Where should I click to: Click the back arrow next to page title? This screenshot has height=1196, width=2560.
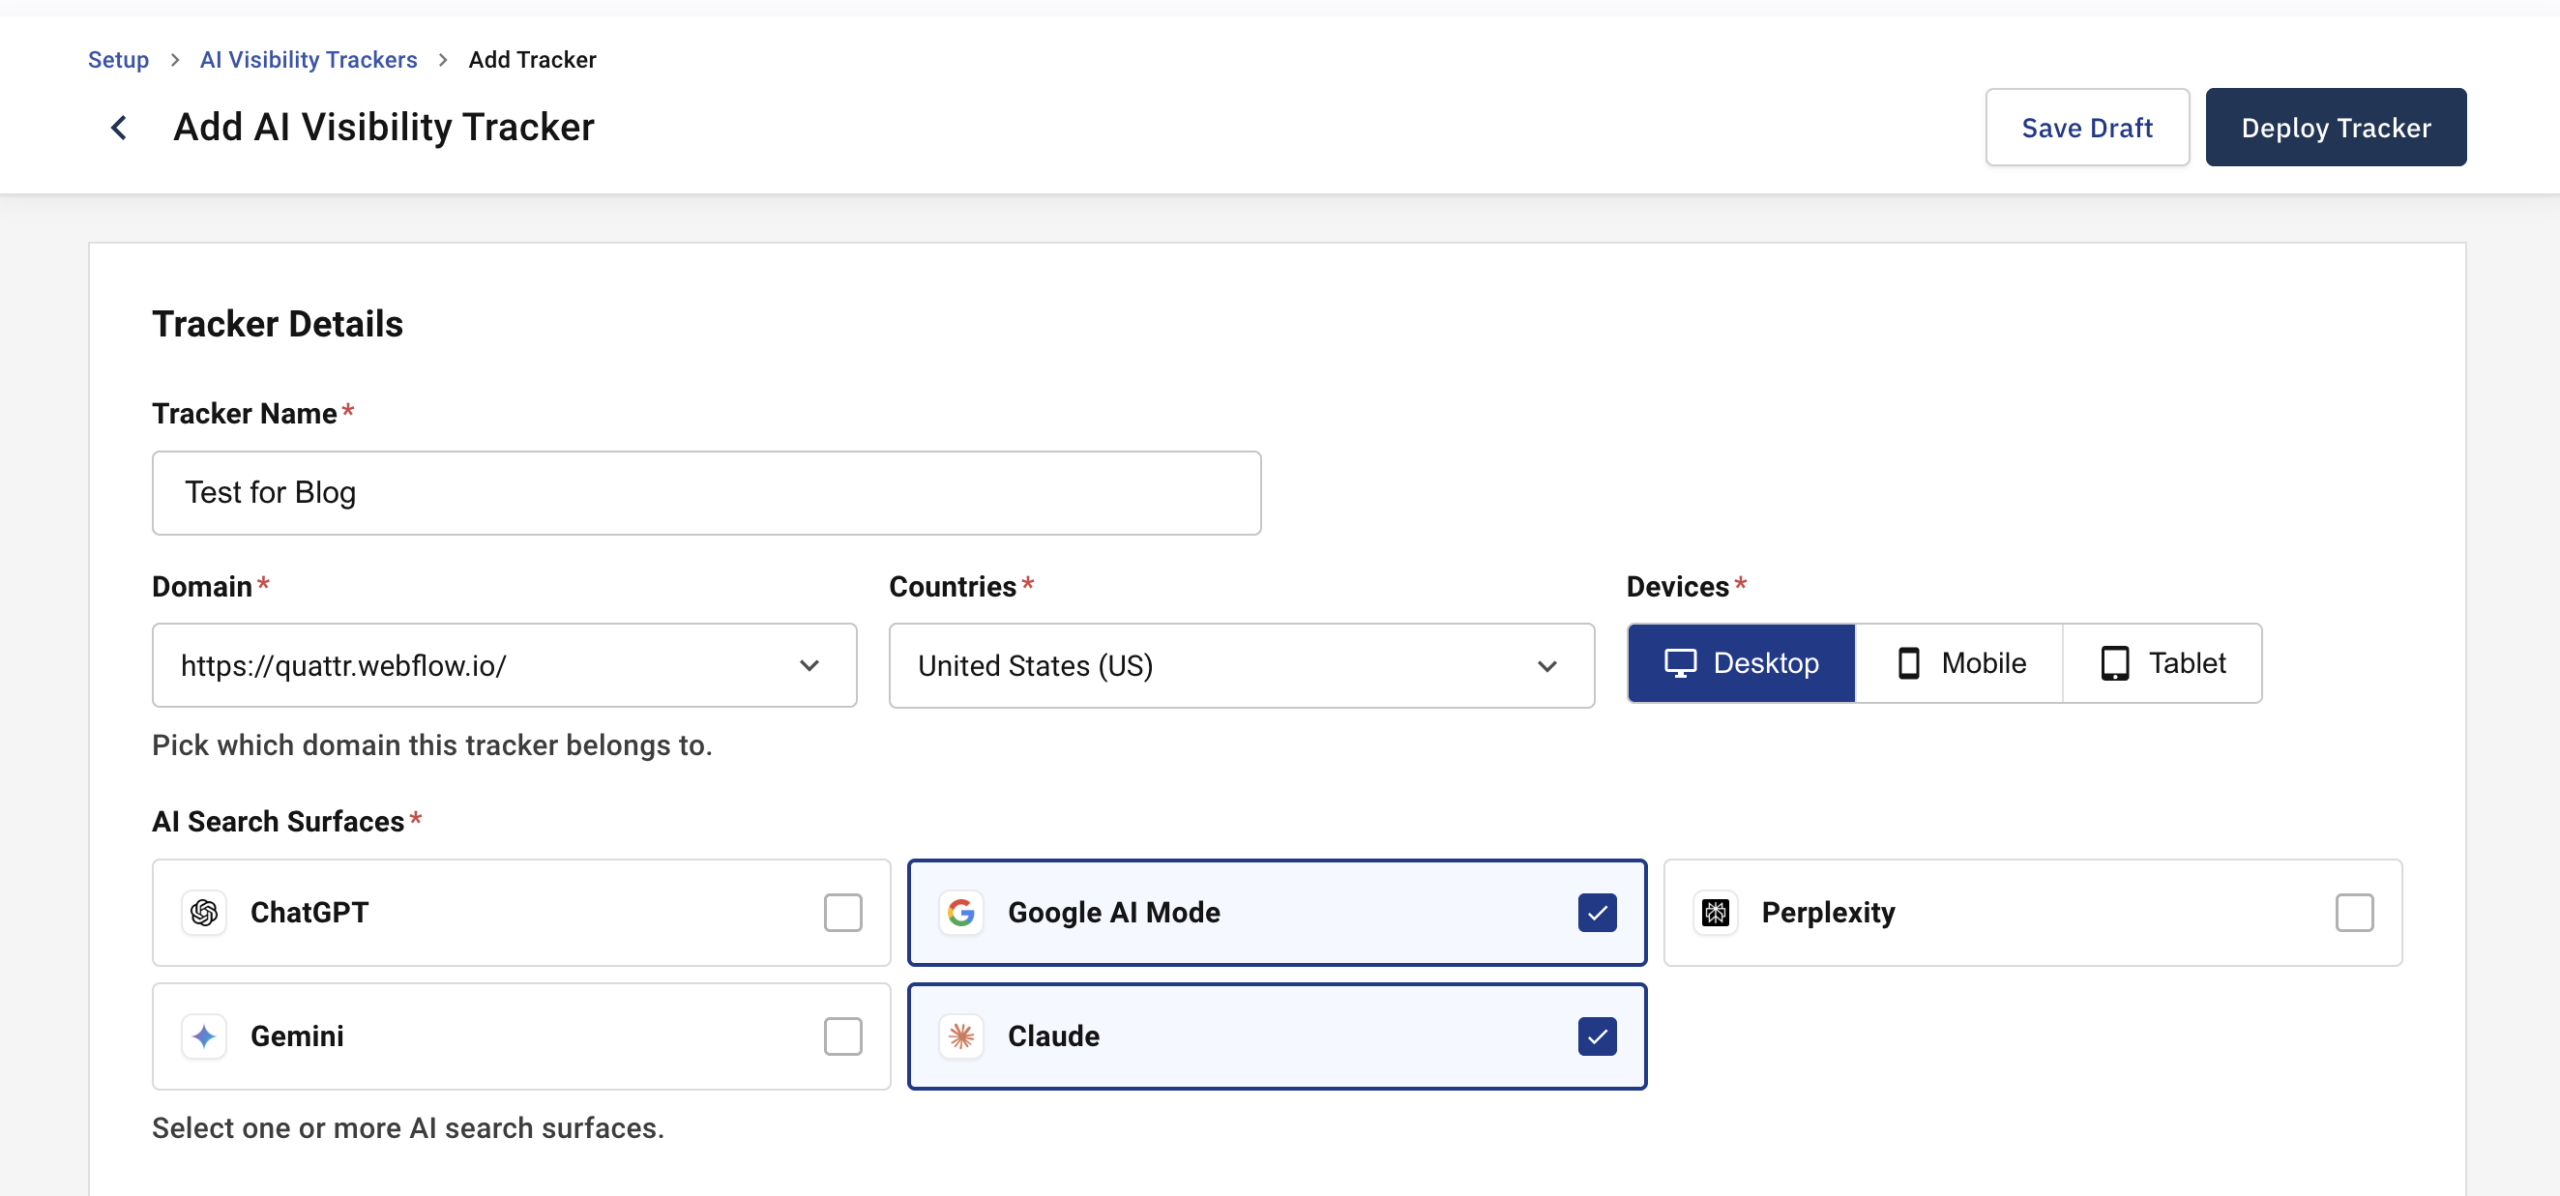coord(119,128)
